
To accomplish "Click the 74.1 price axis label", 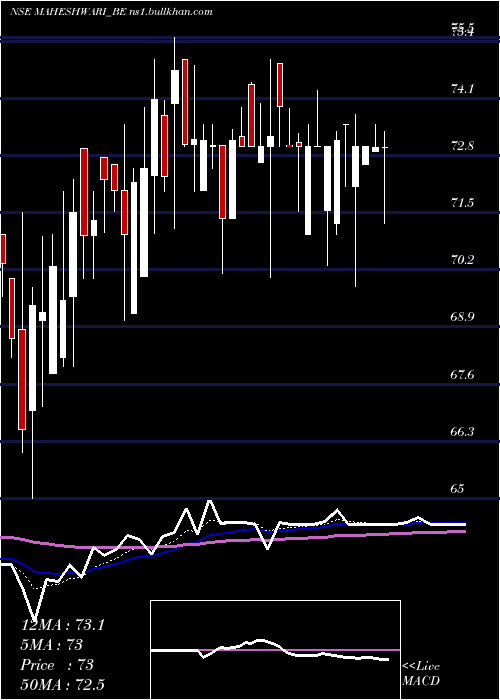I will point(462,89).
